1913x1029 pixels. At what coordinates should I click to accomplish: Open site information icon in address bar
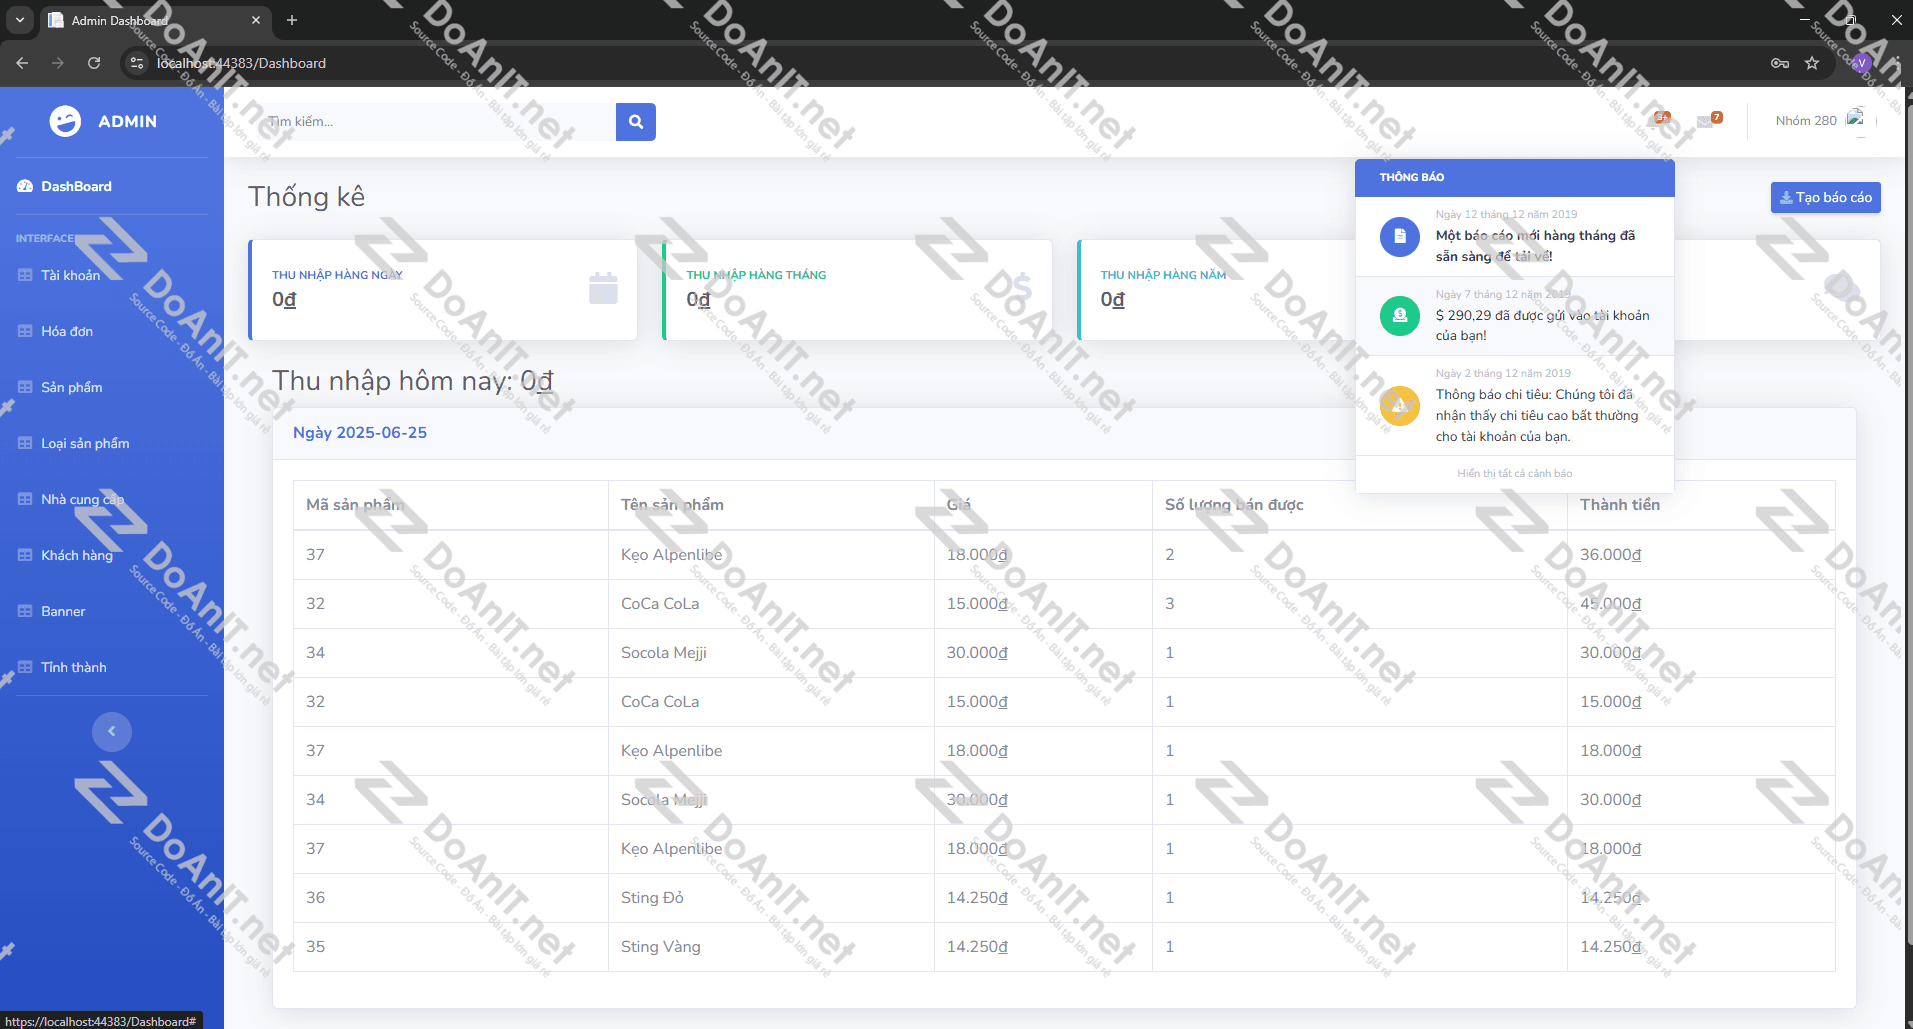point(137,63)
